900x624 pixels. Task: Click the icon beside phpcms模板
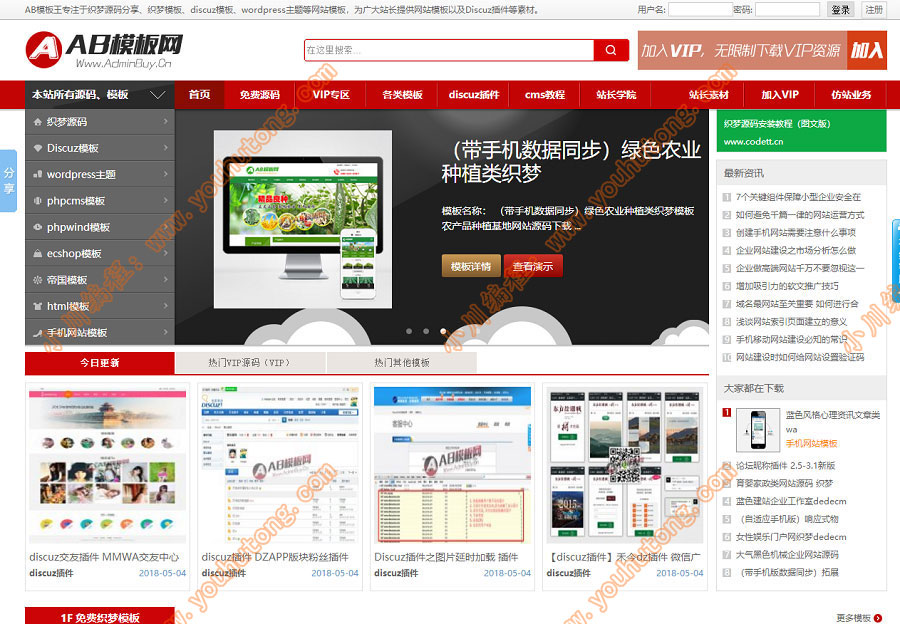tap(38, 201)
